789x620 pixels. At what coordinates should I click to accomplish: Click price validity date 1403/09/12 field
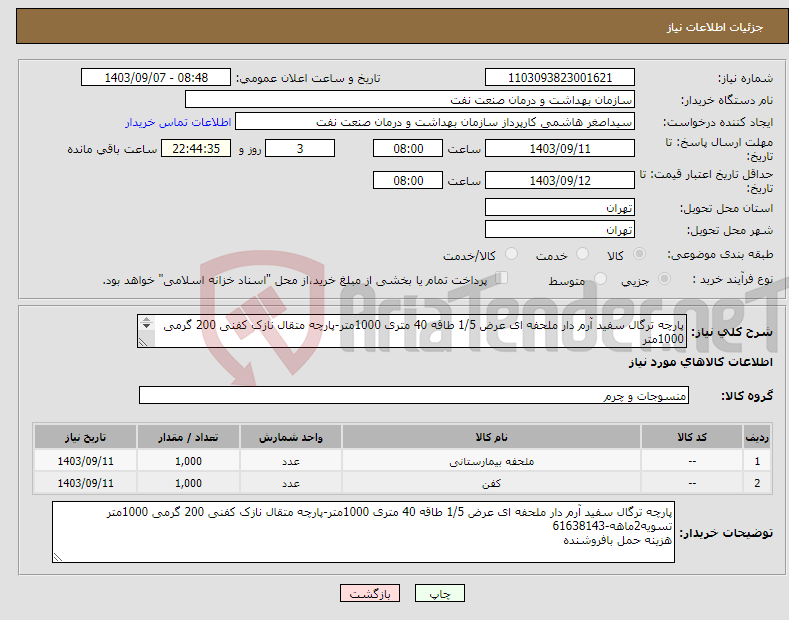560,180
